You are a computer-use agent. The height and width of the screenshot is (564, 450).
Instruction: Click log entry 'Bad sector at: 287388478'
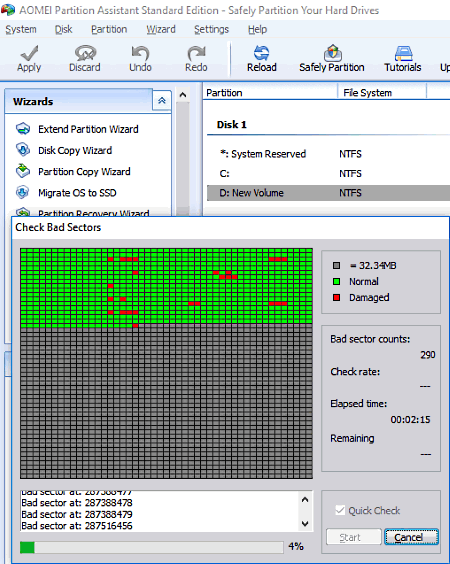(77, 502)
